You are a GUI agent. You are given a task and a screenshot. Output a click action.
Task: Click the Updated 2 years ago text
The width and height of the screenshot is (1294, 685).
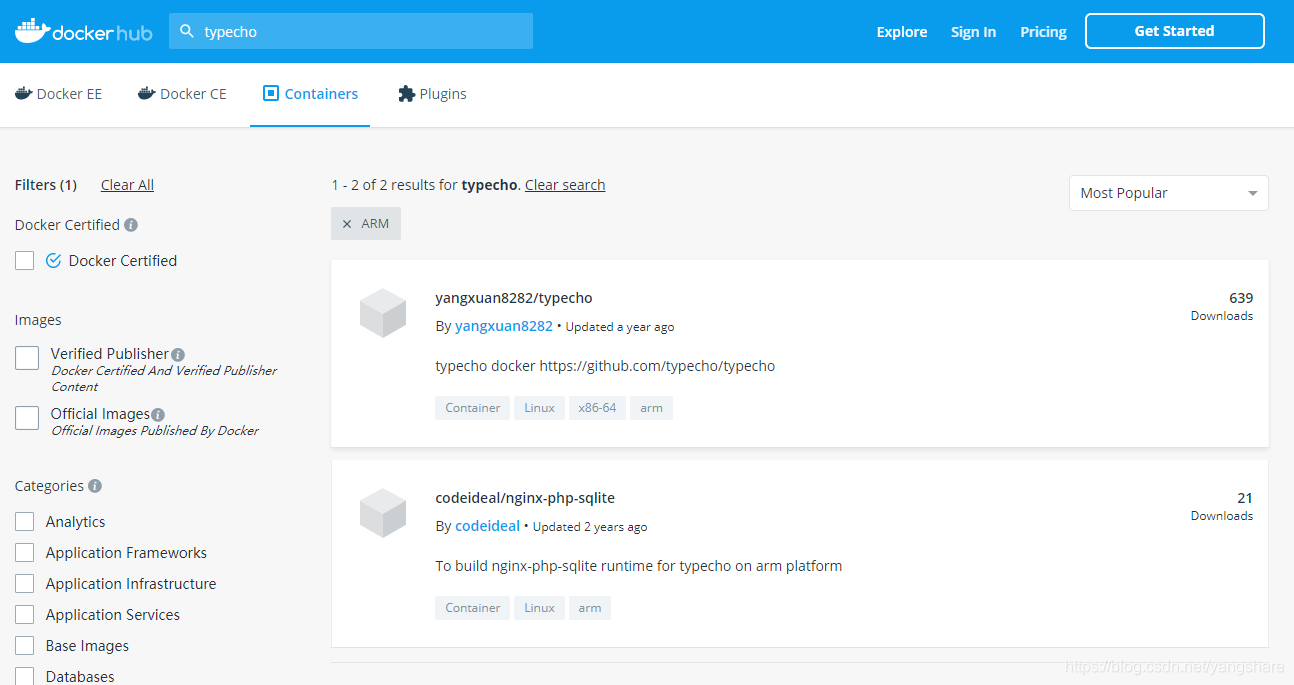(590, 527)
